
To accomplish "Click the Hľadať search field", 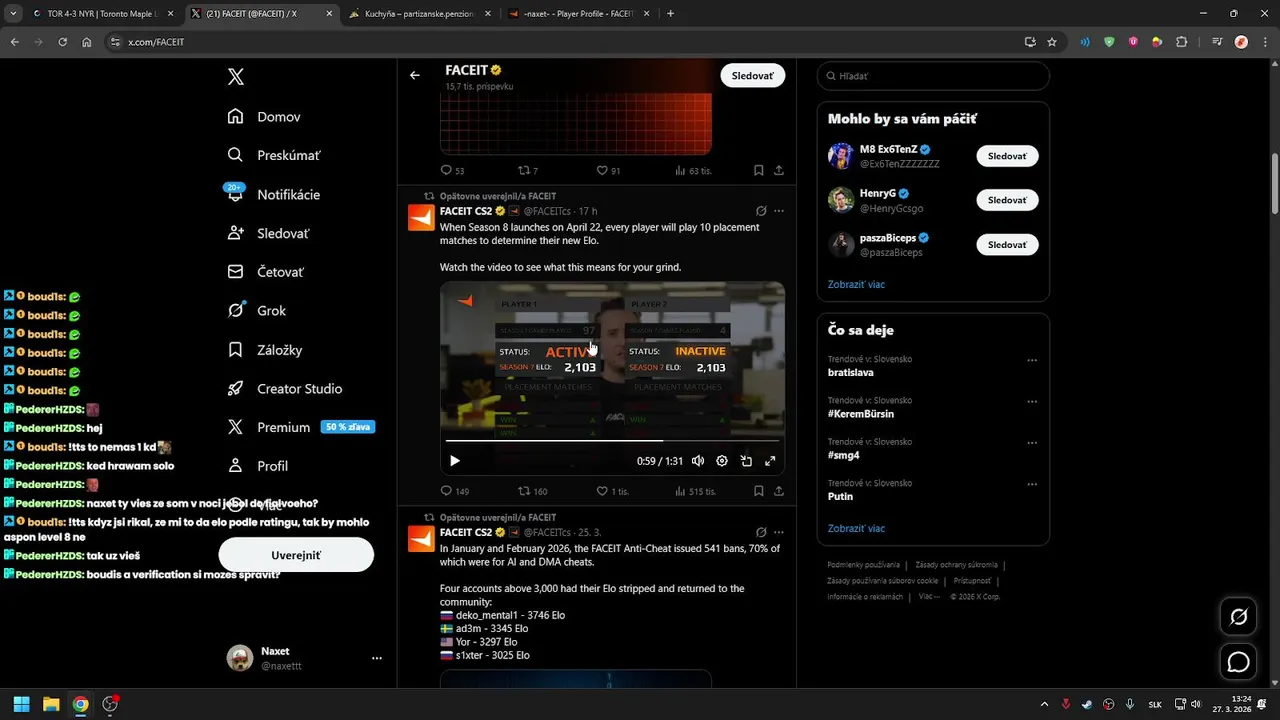I will point(933,76).
